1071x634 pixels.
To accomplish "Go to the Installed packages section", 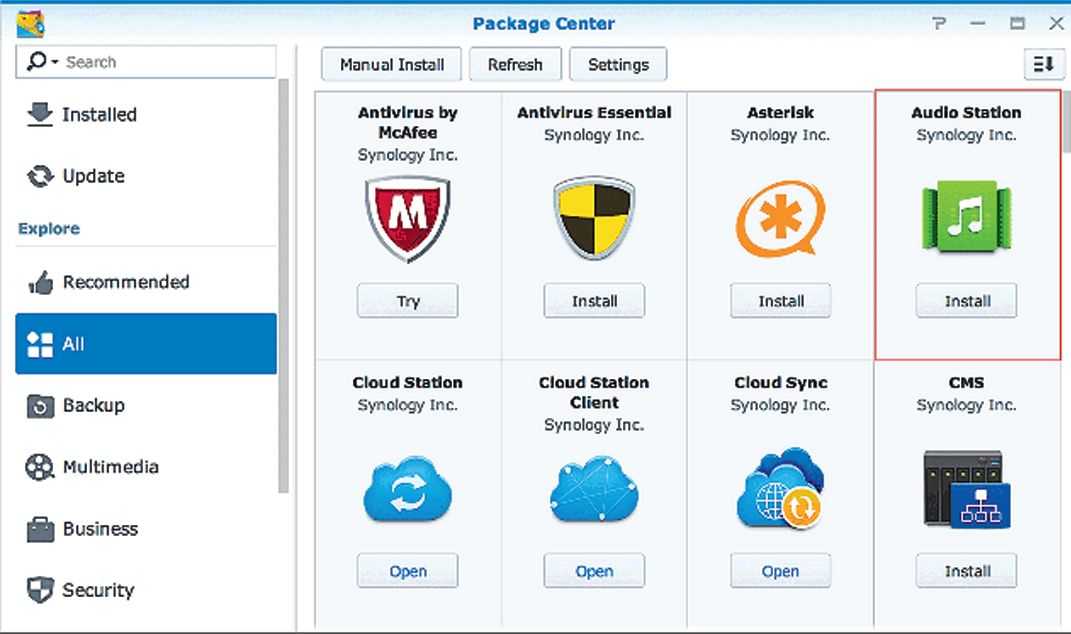I will click(x=98, y=115).
